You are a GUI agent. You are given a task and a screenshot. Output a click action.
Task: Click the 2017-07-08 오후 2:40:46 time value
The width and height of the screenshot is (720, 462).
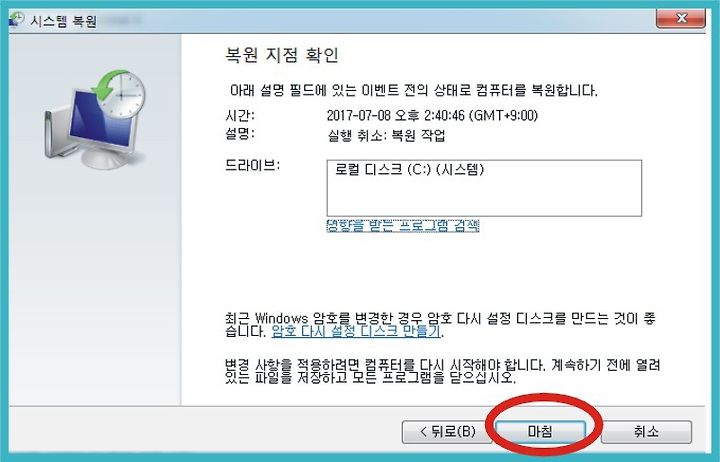(432, 115)
